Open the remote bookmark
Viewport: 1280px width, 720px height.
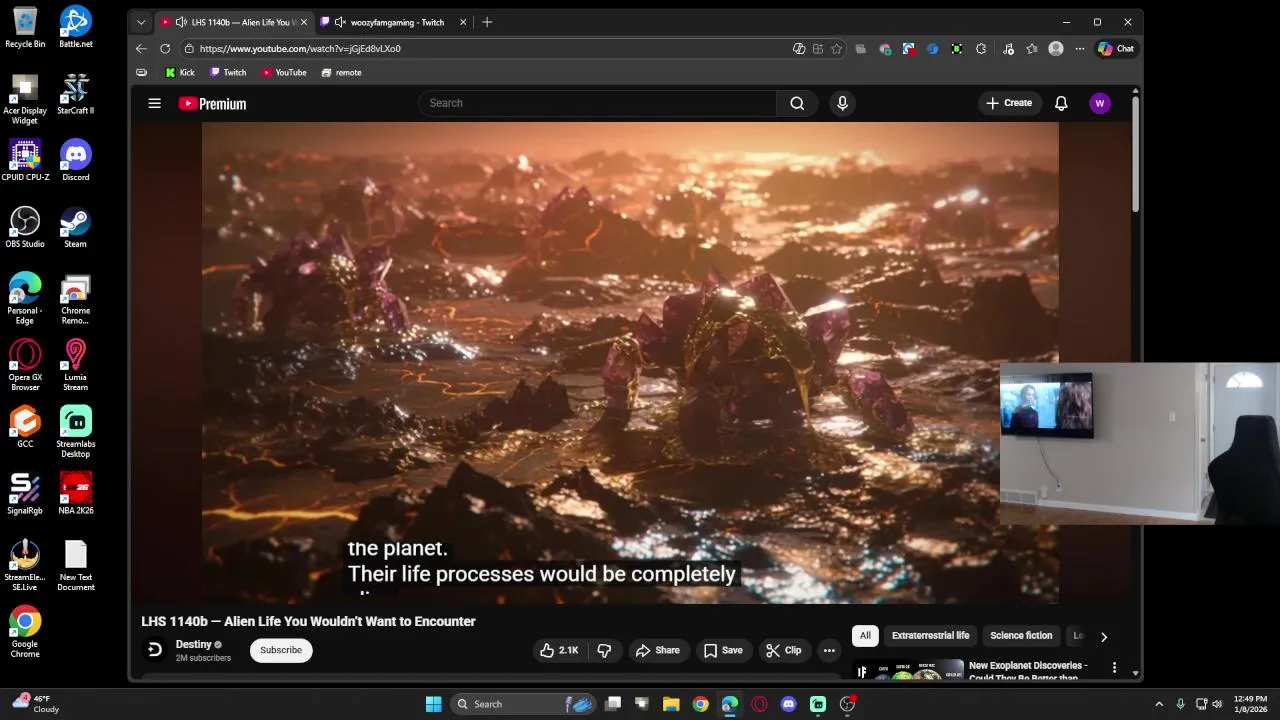click(341, 72)
